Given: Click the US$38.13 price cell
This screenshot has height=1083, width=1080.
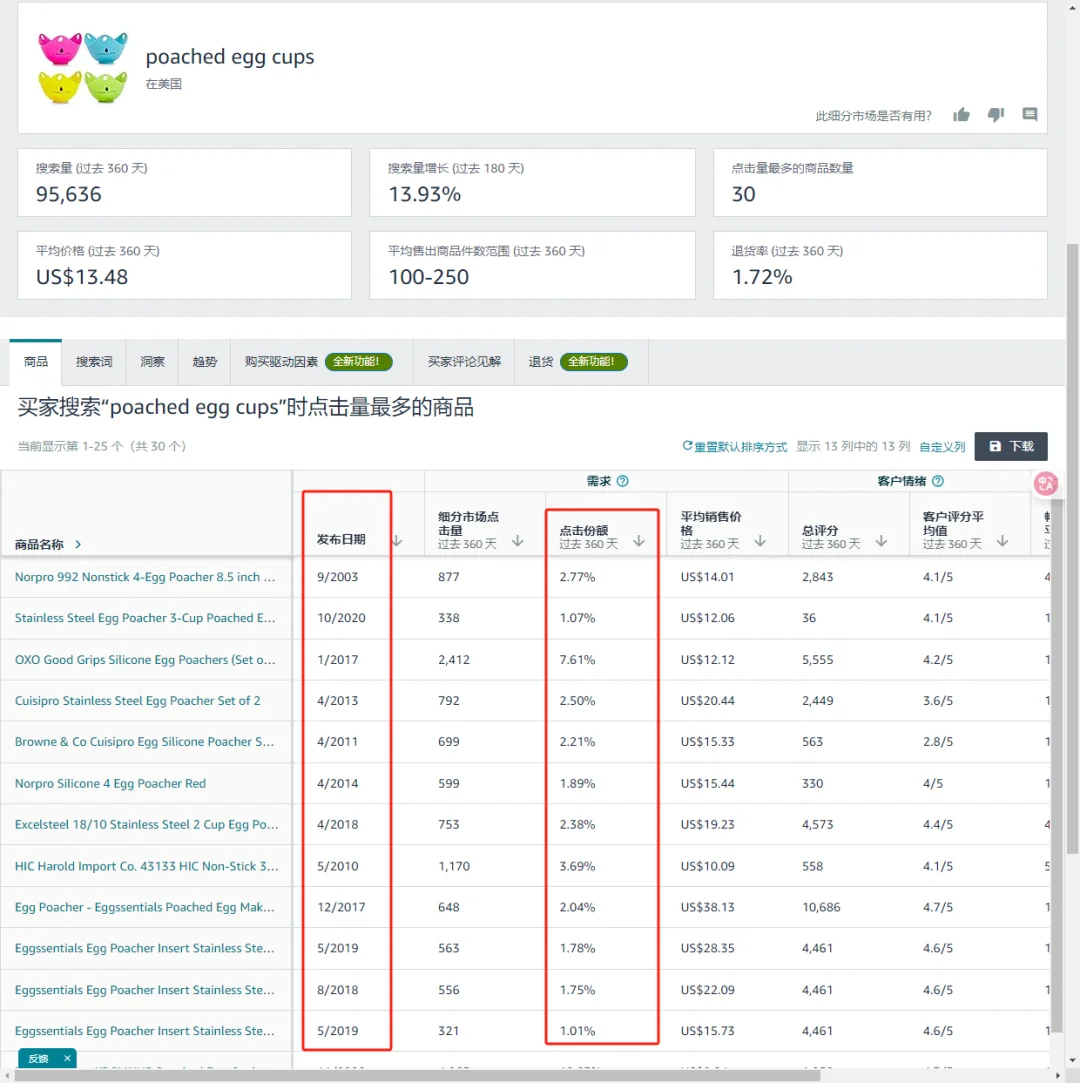Looking at the screenshot, I should pos(707,907).
